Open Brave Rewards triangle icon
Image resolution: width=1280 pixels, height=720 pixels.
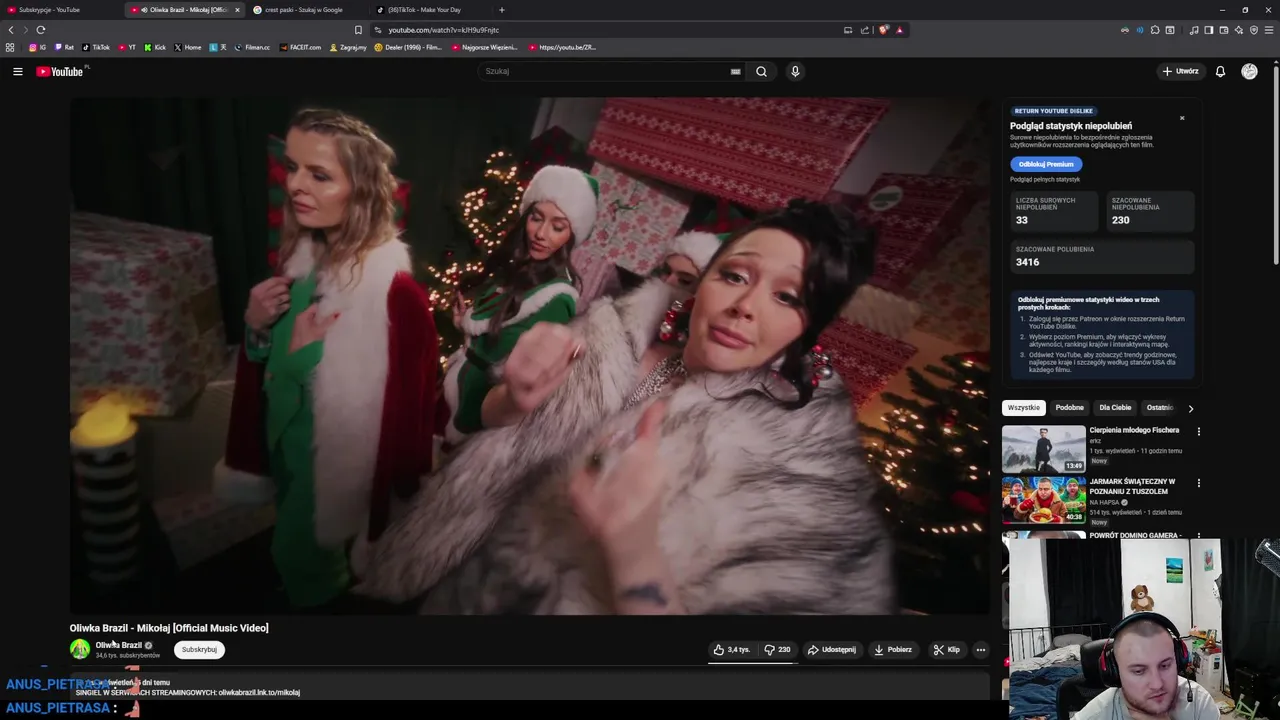[x=899, y=30]
